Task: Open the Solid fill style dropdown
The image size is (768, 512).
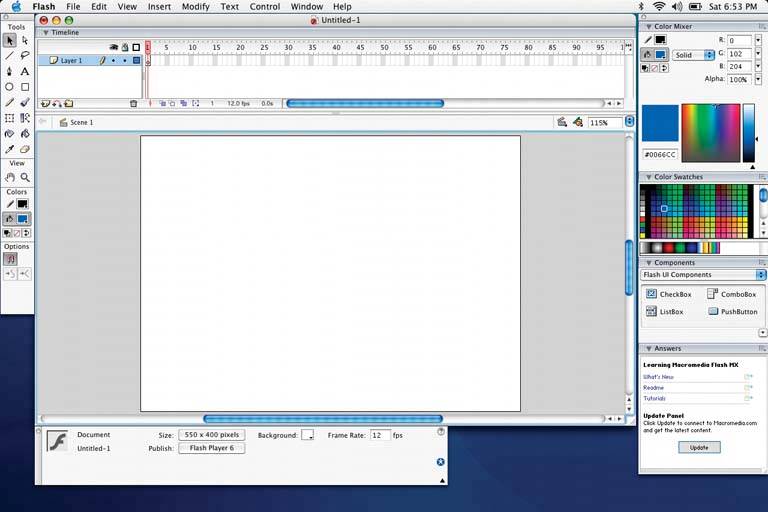Action: [694, 55]
